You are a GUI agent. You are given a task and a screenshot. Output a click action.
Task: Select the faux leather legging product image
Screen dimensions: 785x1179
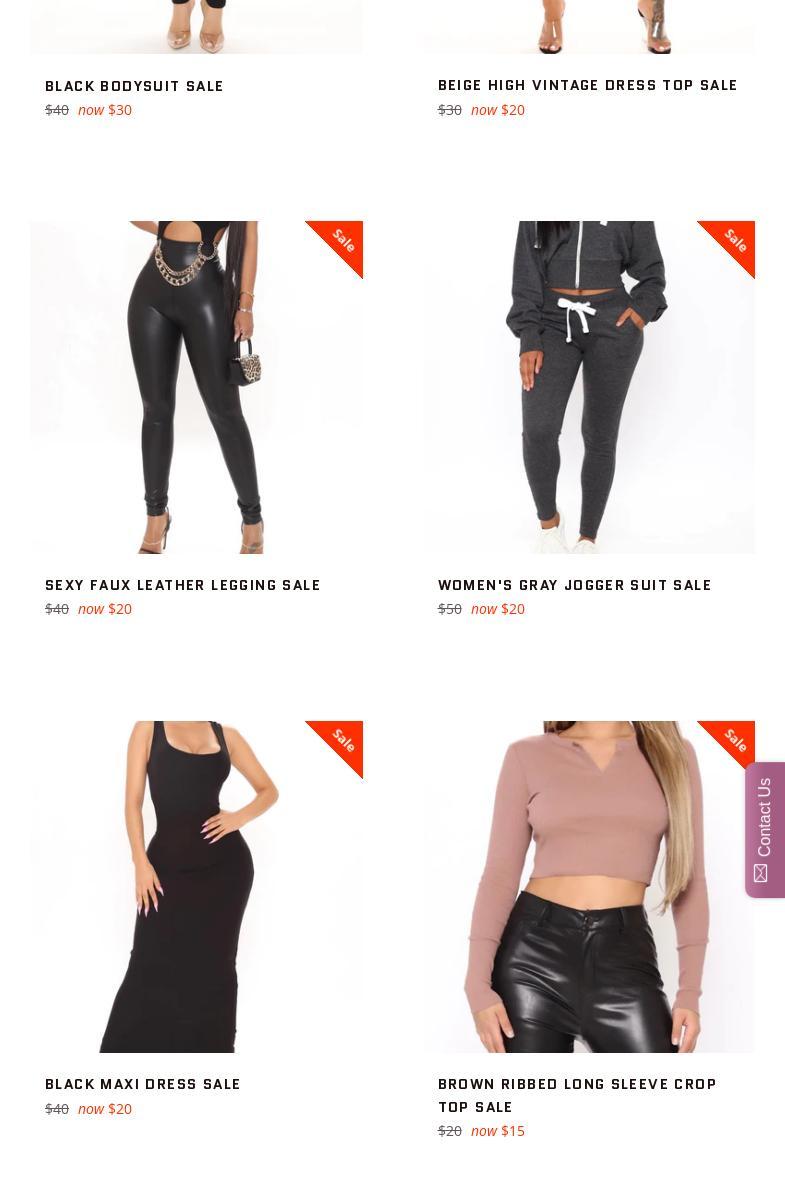(196, 387)
